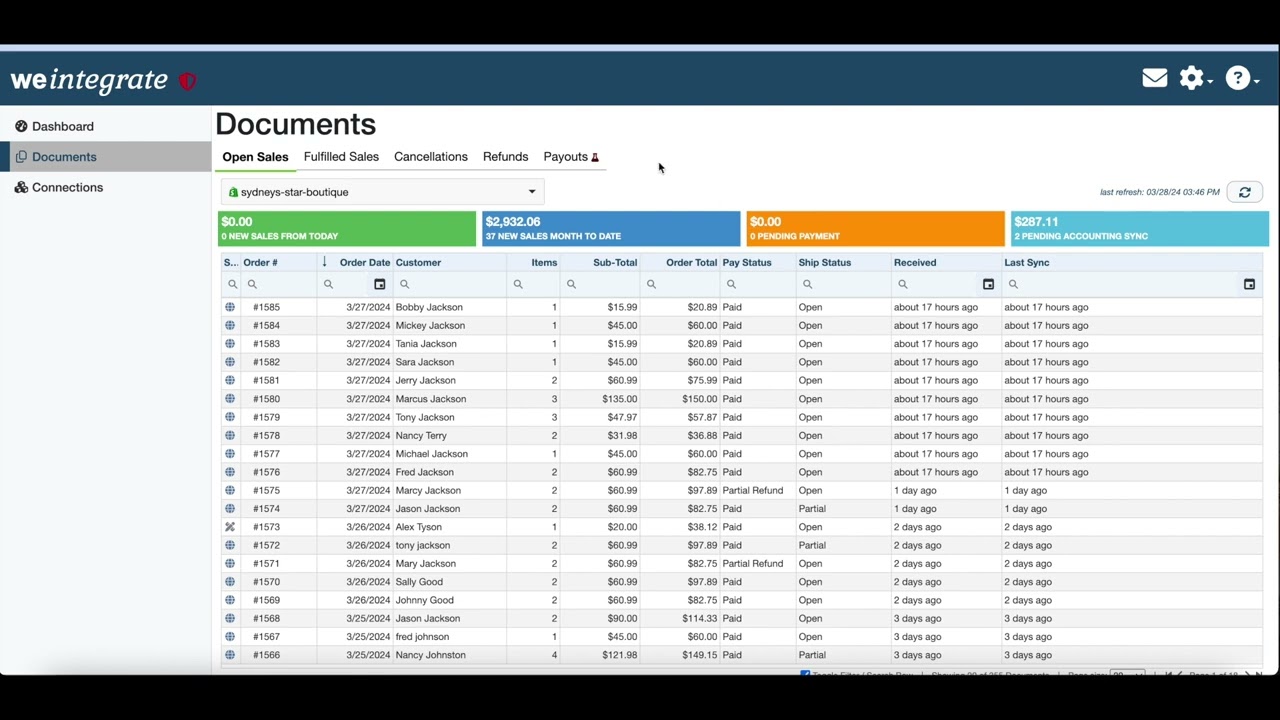
Task: Select the Documents sidebar icon
Action: click(x=22, y=156)
